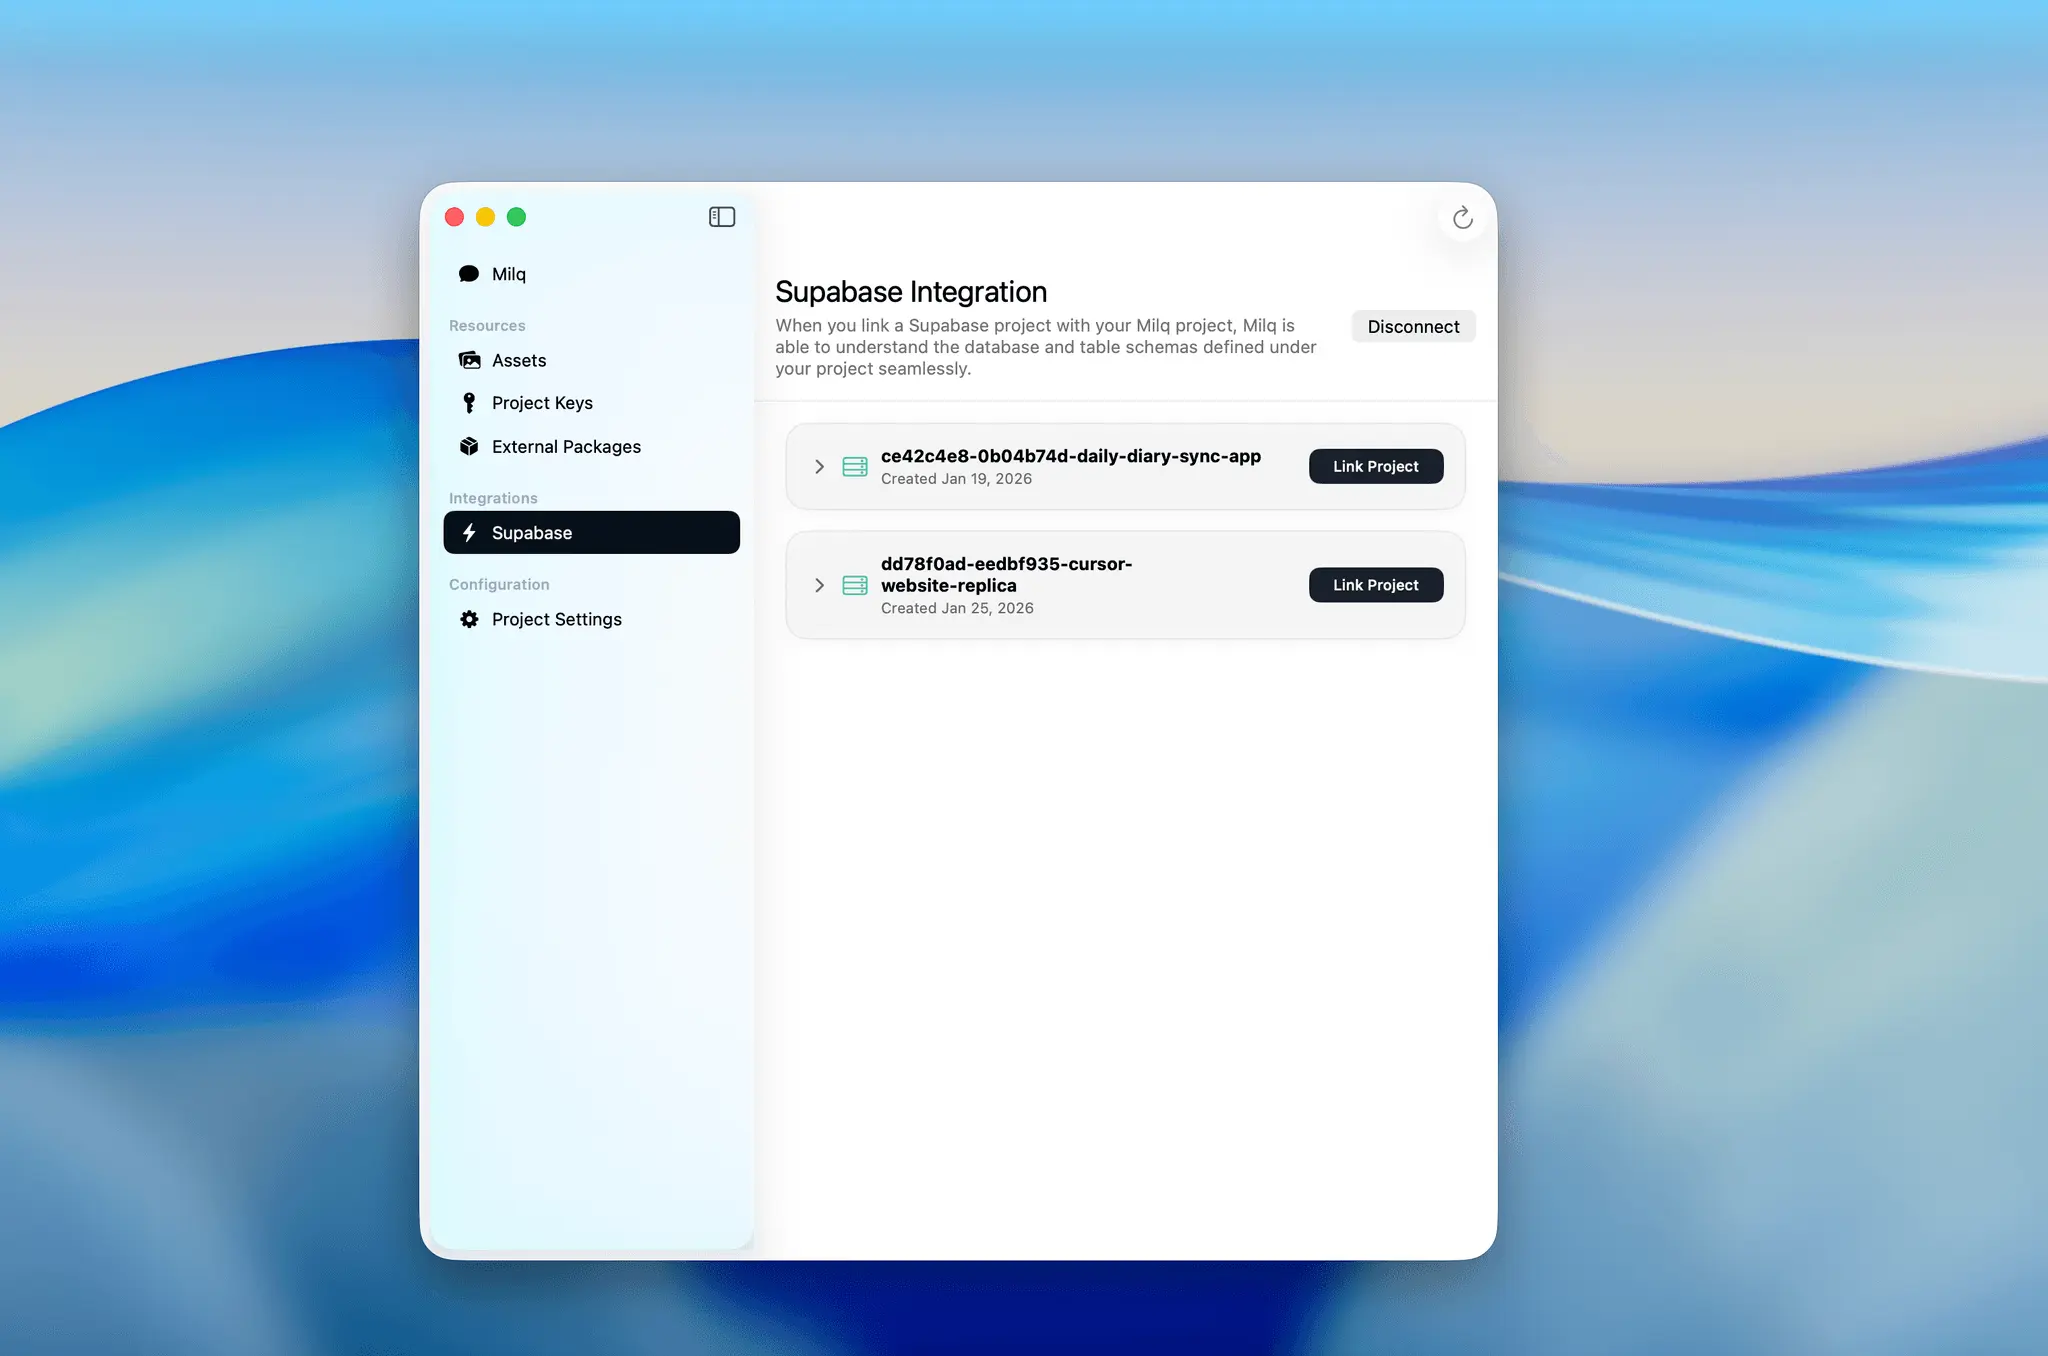Viewport: 2048px width, 1356px height.
Task: Expand the daily-diary-sync-app project chevron
Action: (819, 467)
